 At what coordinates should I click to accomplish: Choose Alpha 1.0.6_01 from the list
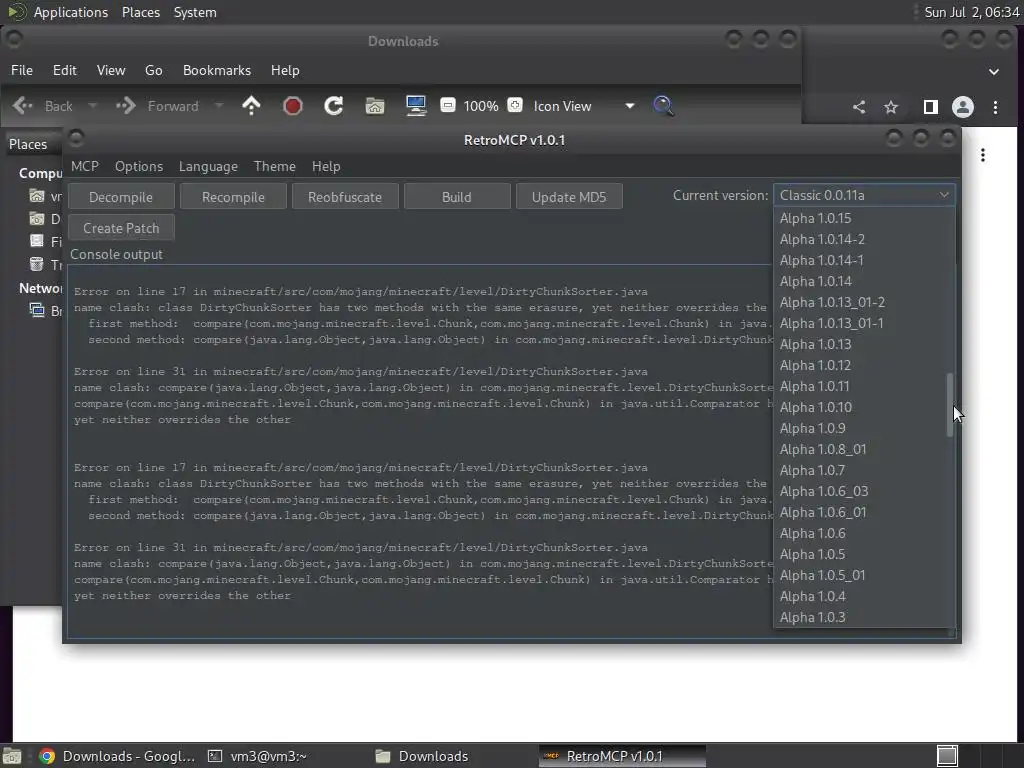[861, 512]
